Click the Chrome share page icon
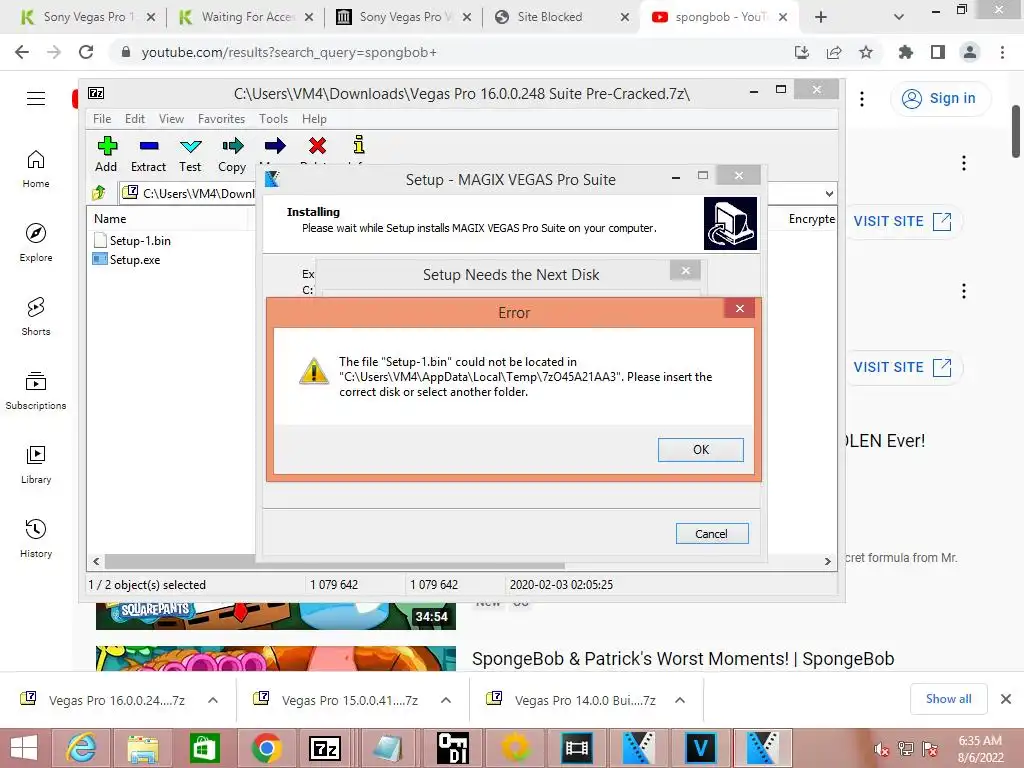The height and width of the screenshot is (768, 1024). [x=834, y=52]
